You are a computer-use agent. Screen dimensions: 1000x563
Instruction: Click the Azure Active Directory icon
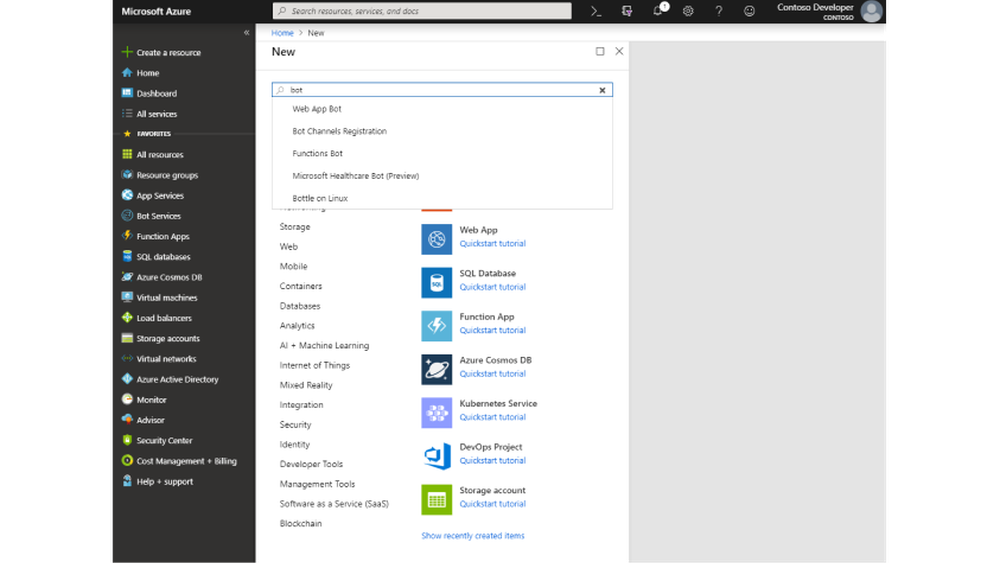pyautogui.click(x=127, y=379)
